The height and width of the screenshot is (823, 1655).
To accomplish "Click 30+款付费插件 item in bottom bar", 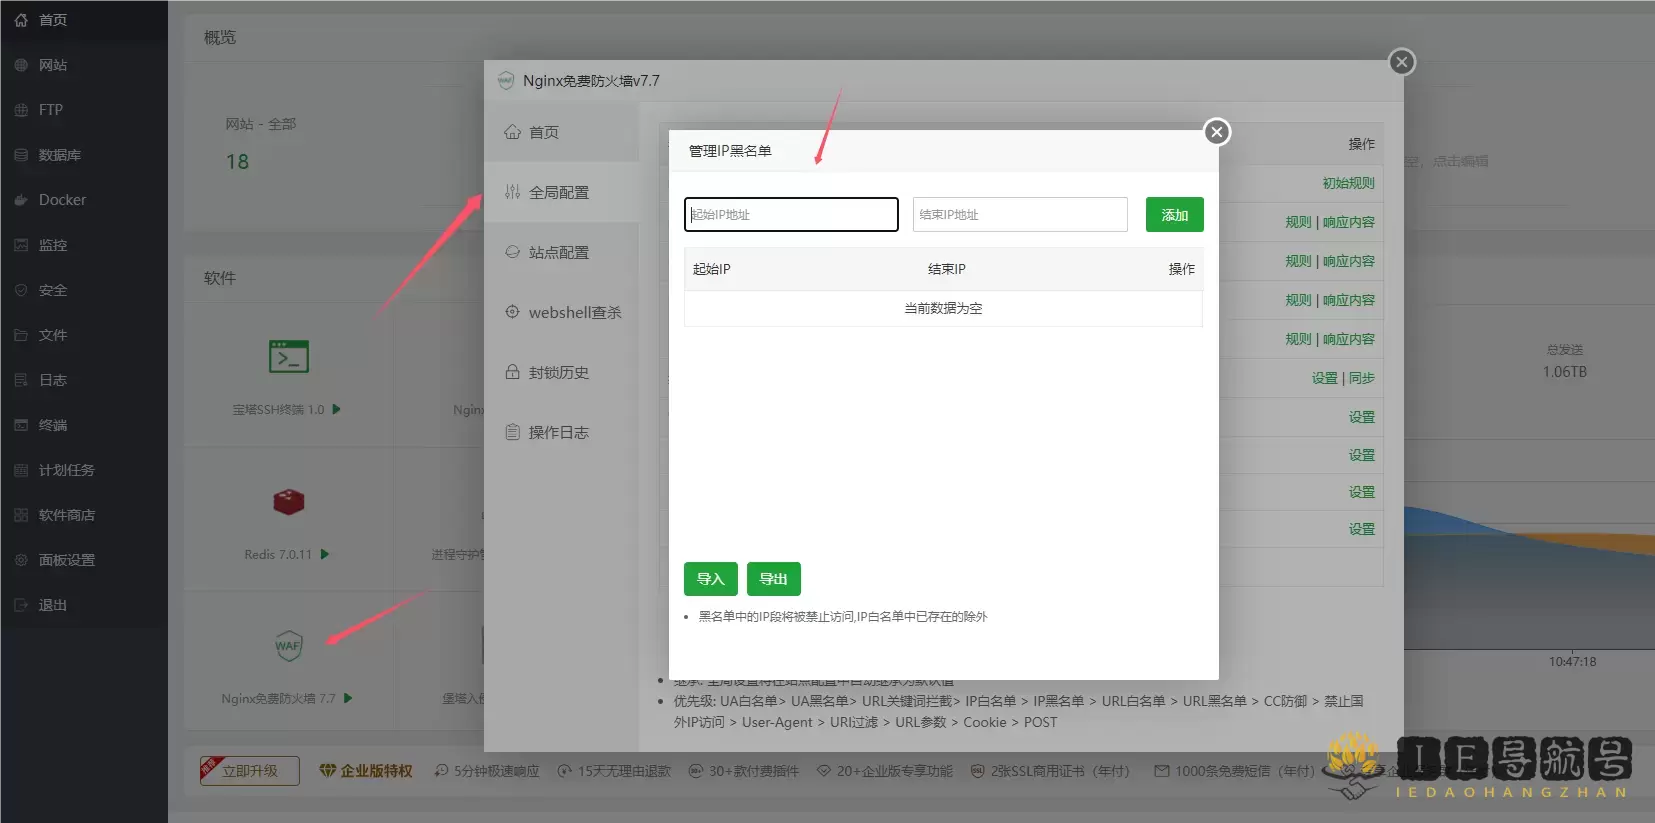I will (744, 771).
